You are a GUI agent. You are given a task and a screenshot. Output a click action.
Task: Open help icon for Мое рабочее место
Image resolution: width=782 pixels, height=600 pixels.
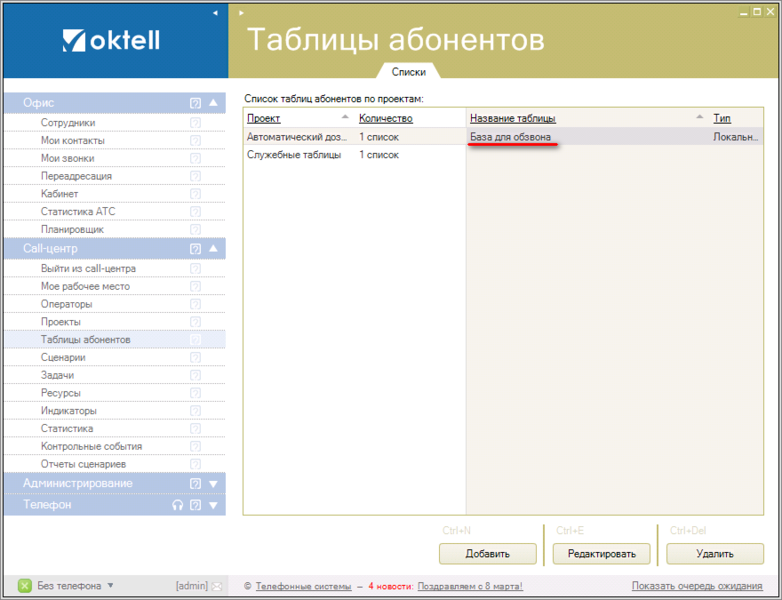click(196, 286)
